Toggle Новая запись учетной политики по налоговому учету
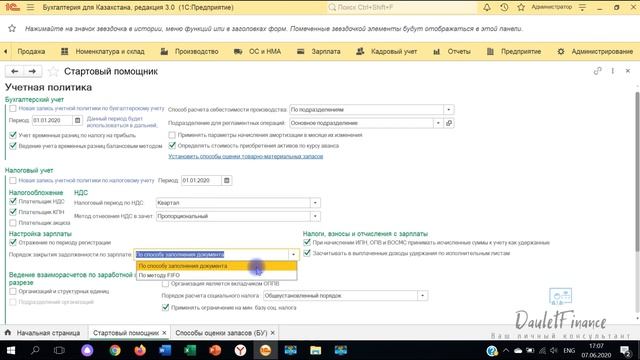640x360 pixels. click(x=13, y=180)
